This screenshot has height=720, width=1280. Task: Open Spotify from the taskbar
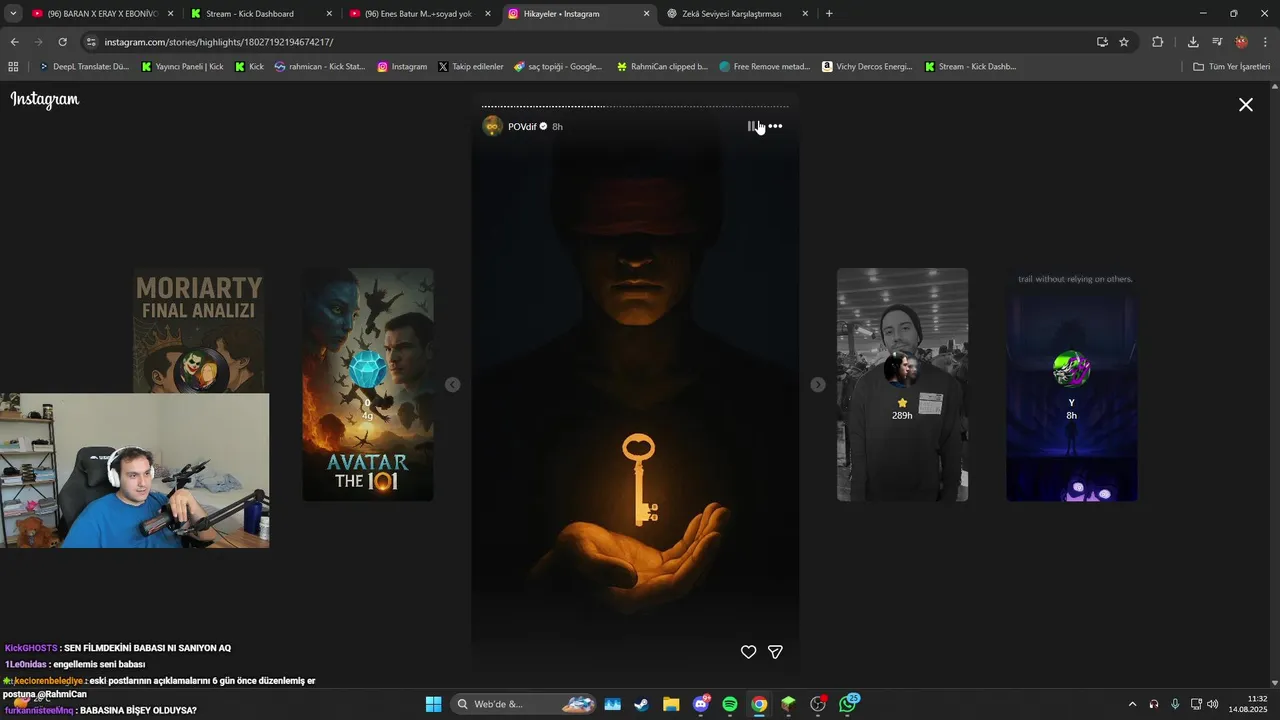(x=730, y=704)
